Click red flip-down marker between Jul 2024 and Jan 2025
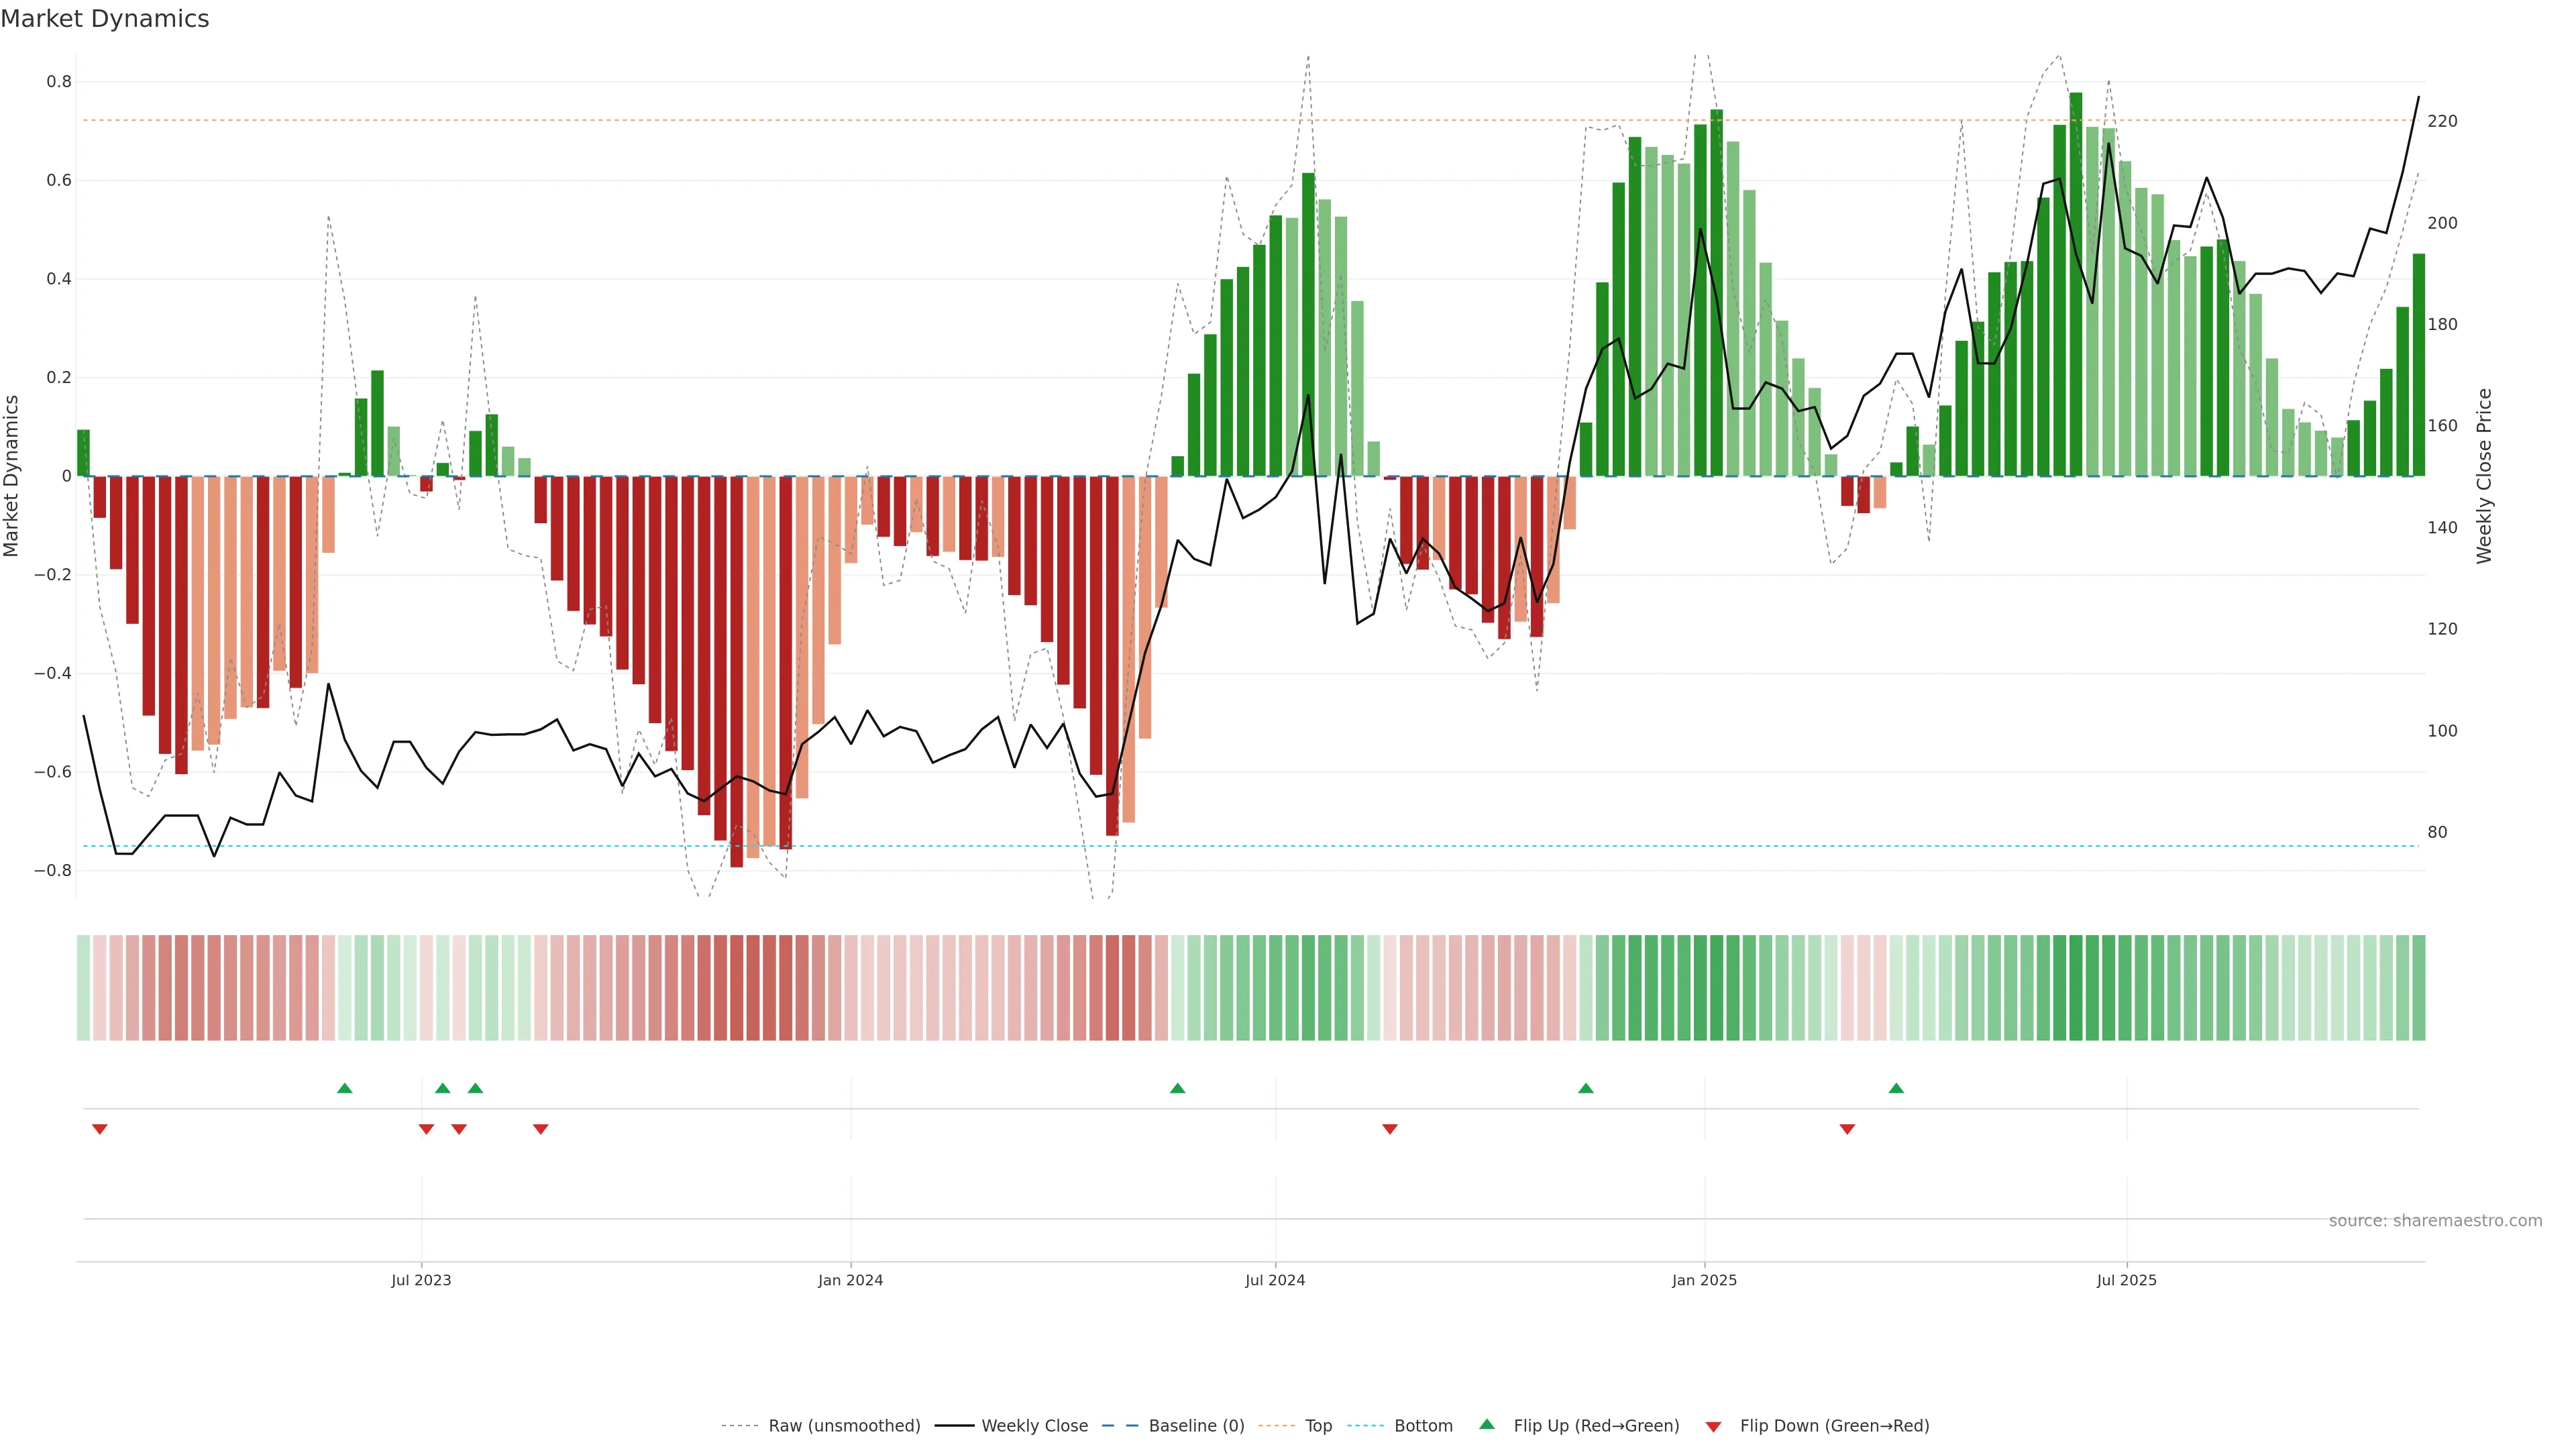The width and height of the screenshot is (2576, 1449). click(1390, 1129)
